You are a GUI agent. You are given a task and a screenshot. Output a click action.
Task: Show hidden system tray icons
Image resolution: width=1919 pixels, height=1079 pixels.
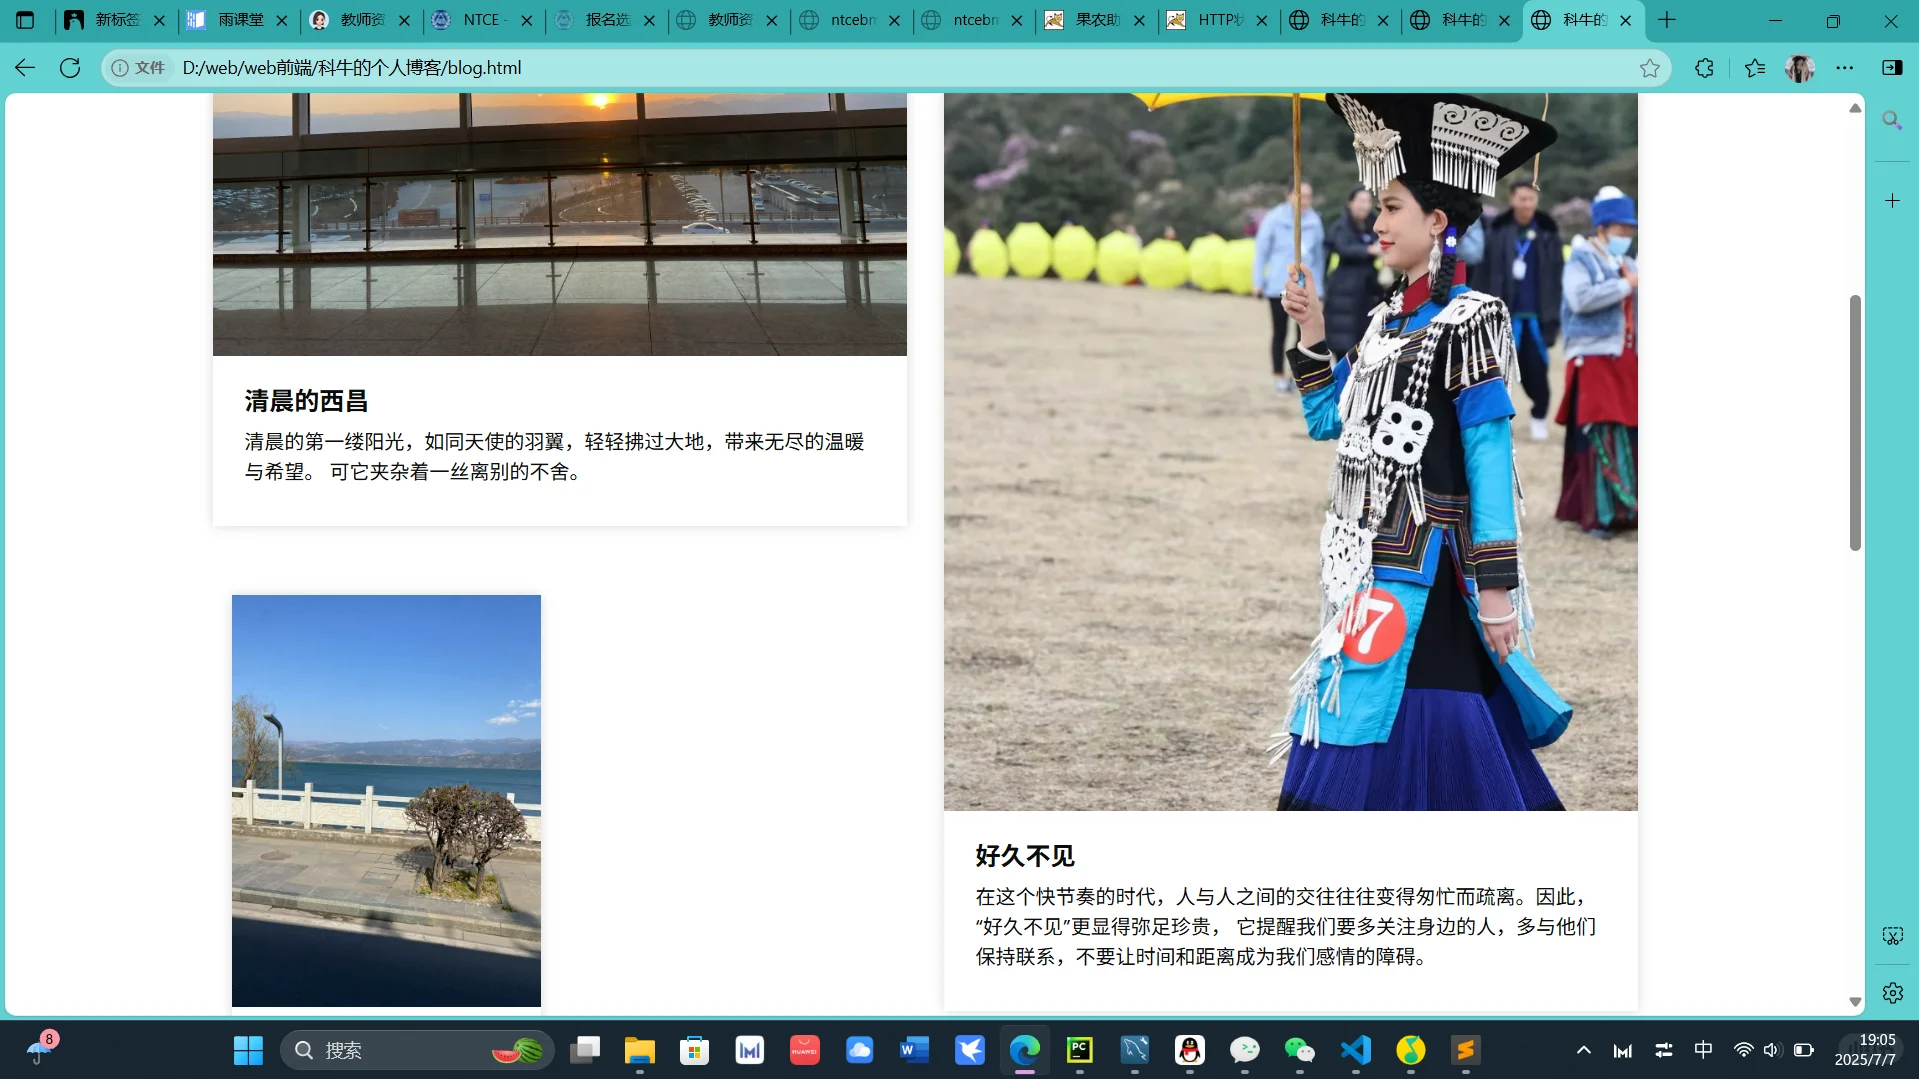pyautogui.click(x=1584, y=1050)
